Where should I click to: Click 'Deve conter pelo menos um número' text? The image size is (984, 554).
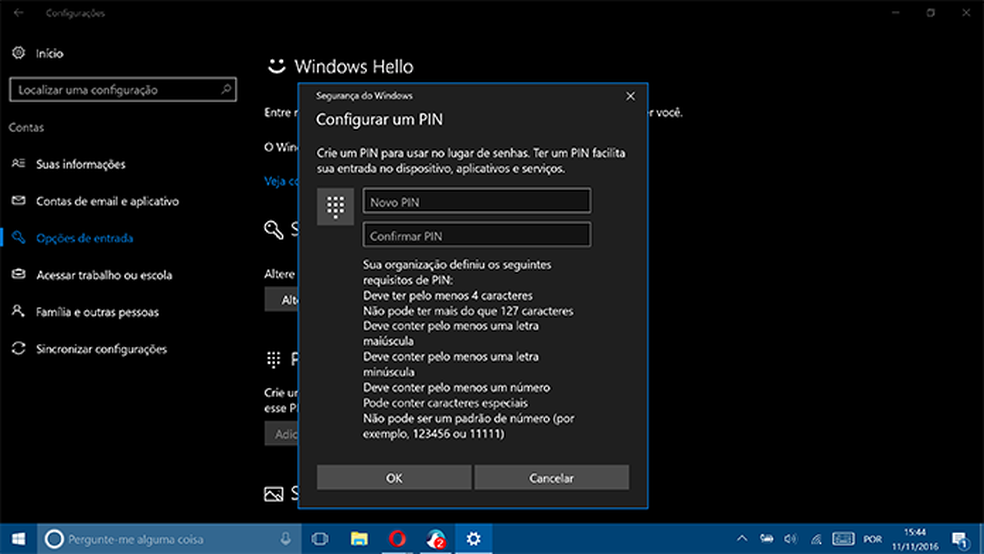456,387
